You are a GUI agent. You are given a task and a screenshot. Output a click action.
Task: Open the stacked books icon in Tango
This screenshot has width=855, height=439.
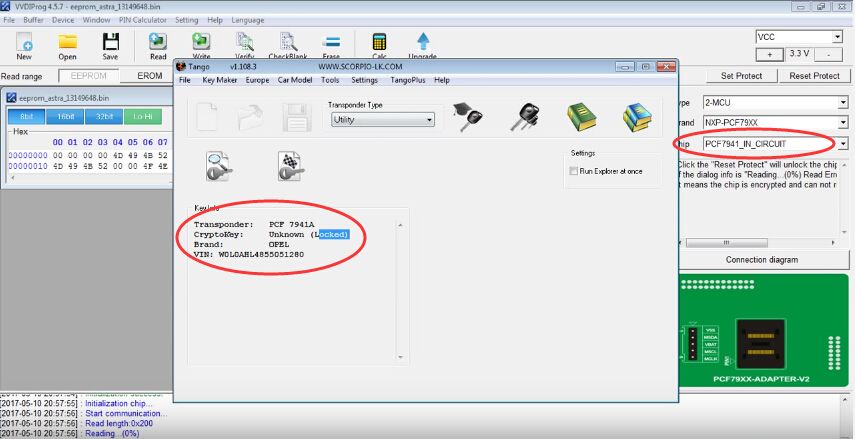tap(637, 117)
